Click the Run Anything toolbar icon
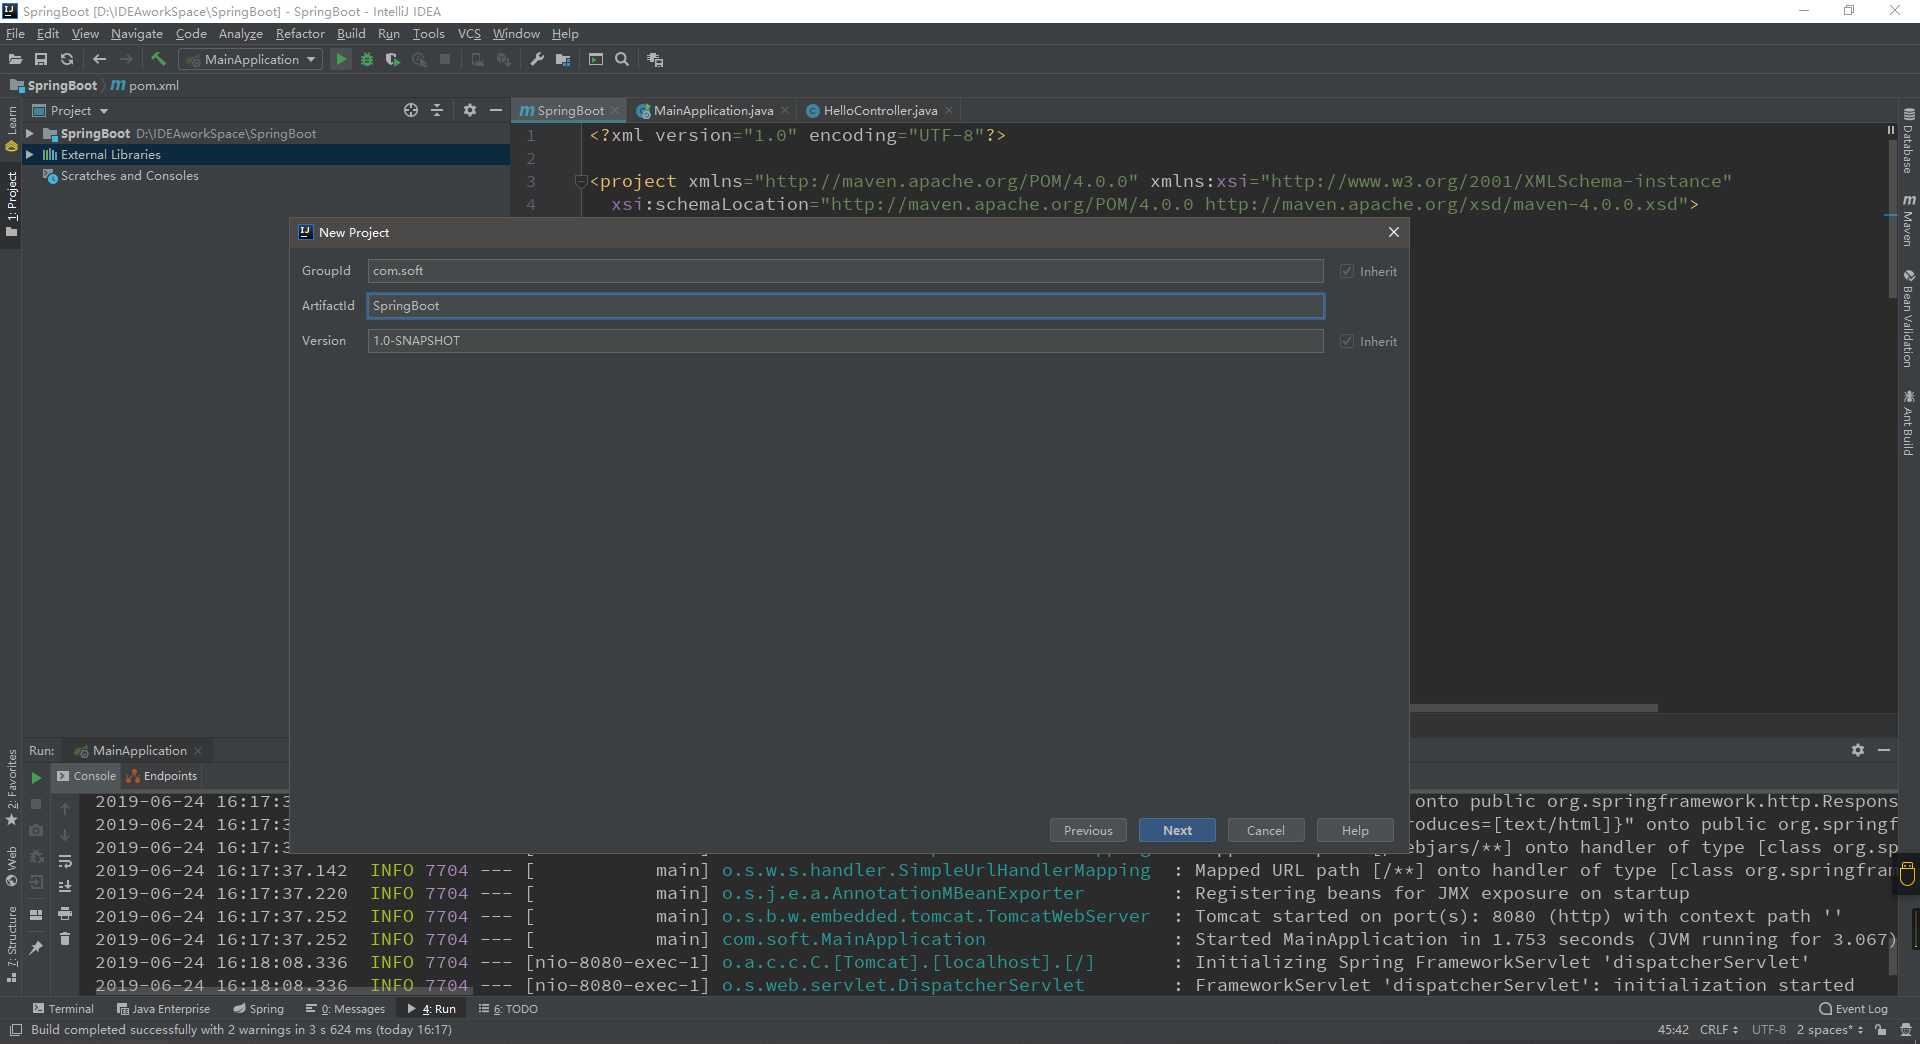Viewport: 1920px width, 1044px height. pyautogui.click(x=596, y=60)
